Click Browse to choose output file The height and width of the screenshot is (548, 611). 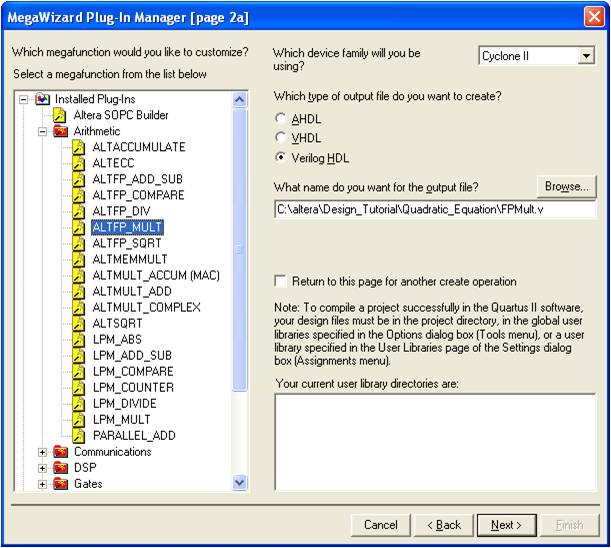pos(567,187)
